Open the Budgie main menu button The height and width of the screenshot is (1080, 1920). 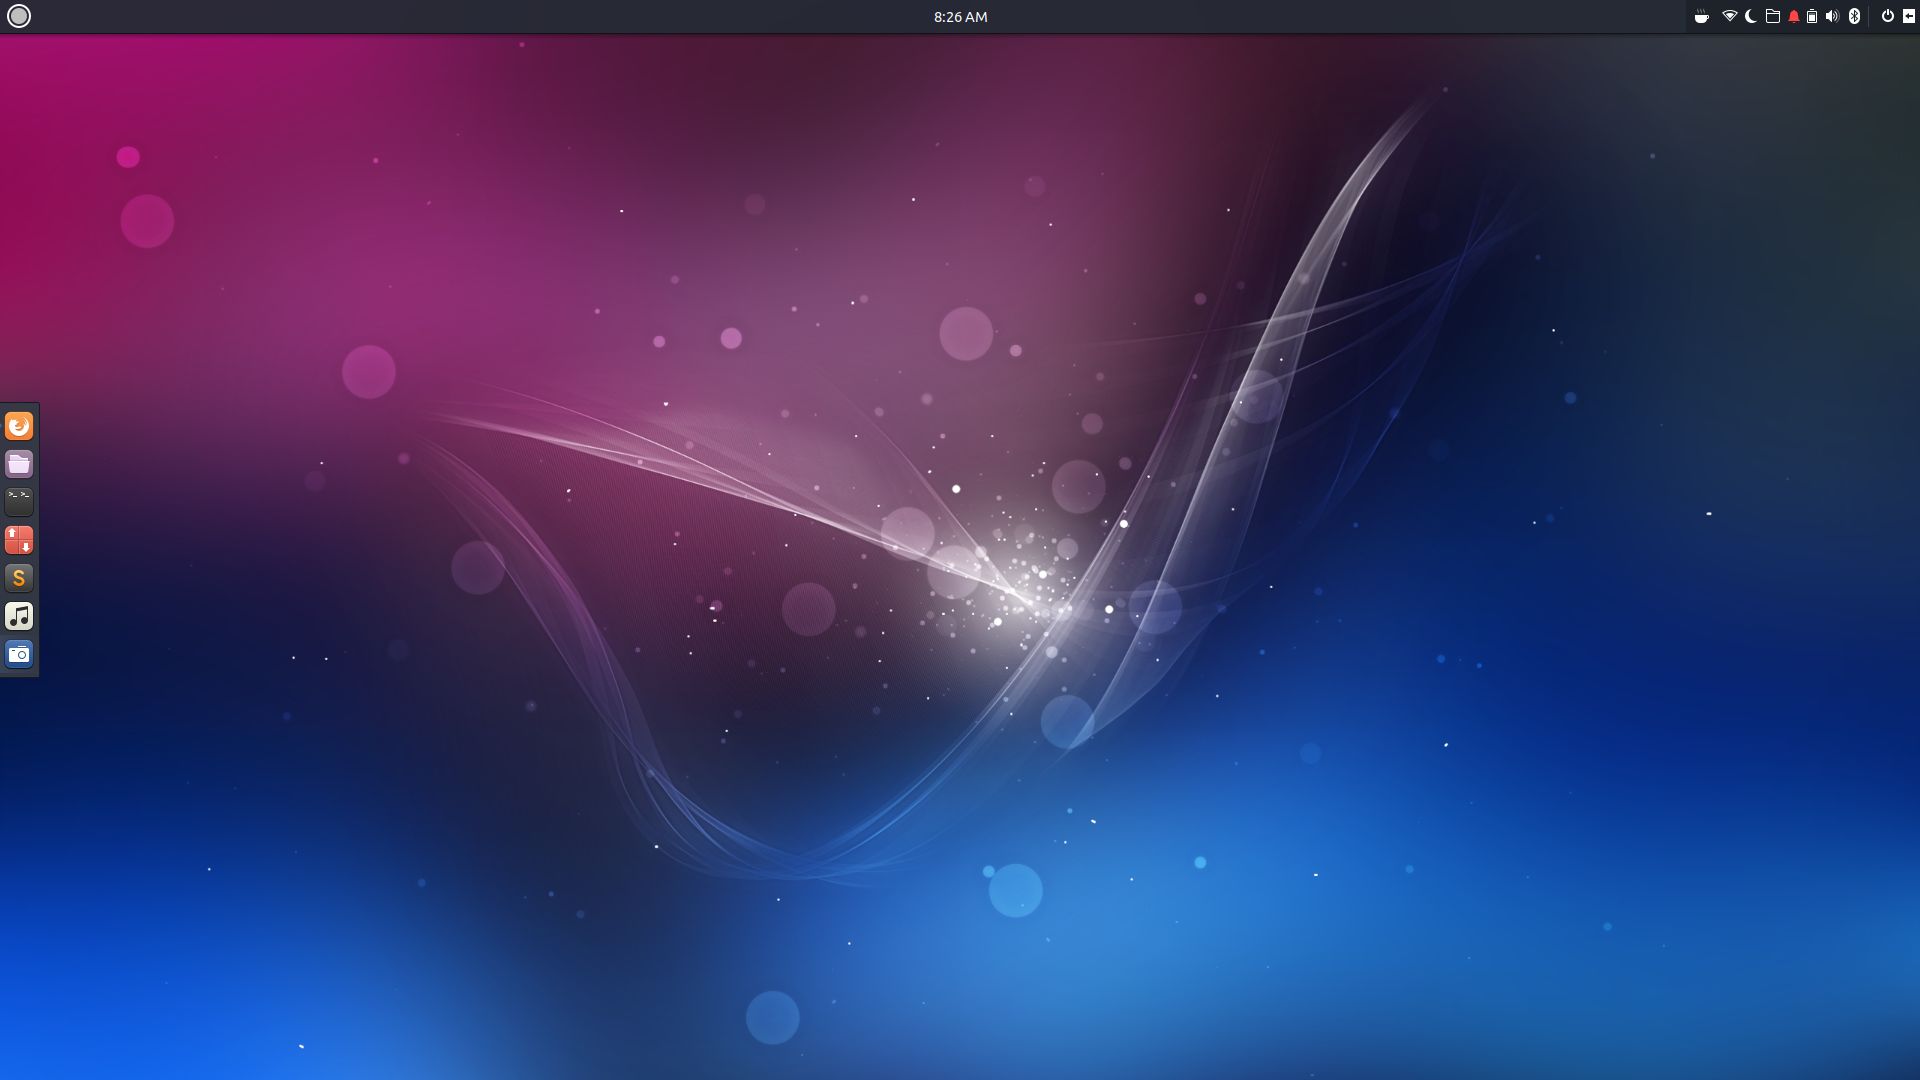pos(19,16)
